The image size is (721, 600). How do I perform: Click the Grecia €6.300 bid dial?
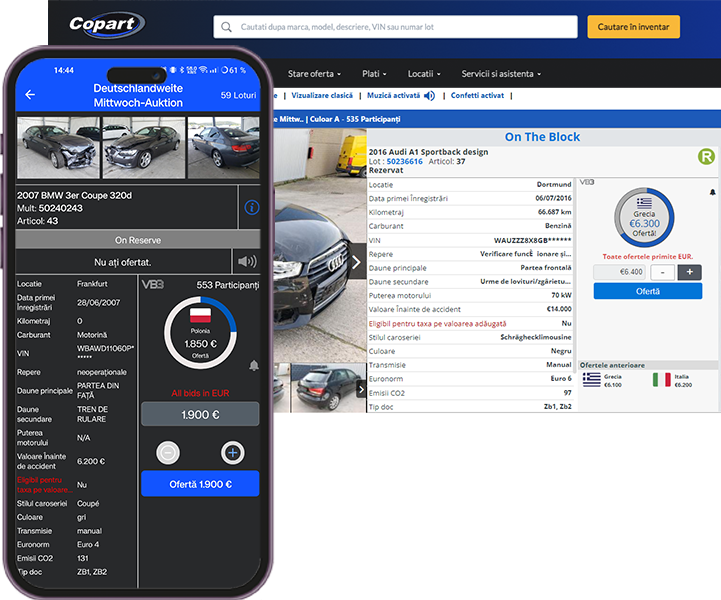(x=644, y=217)
